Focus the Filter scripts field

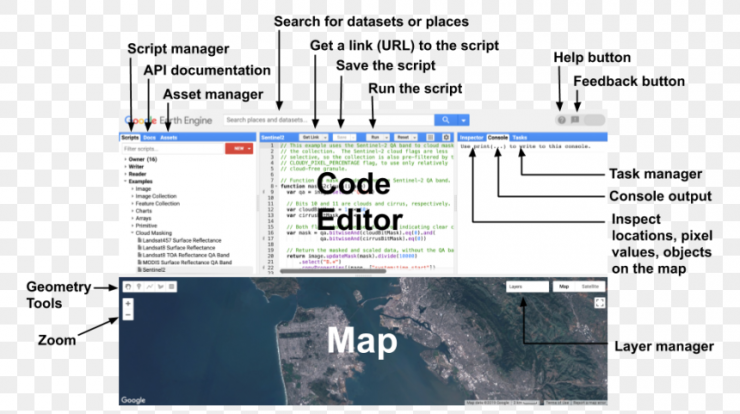click(172, 149)
